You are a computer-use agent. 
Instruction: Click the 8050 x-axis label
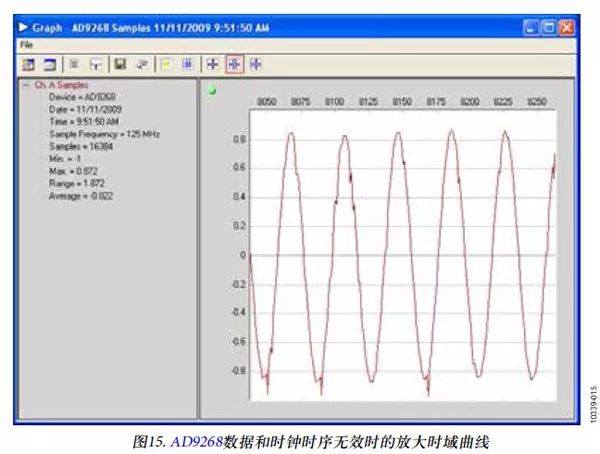click(x=267, y=102)
